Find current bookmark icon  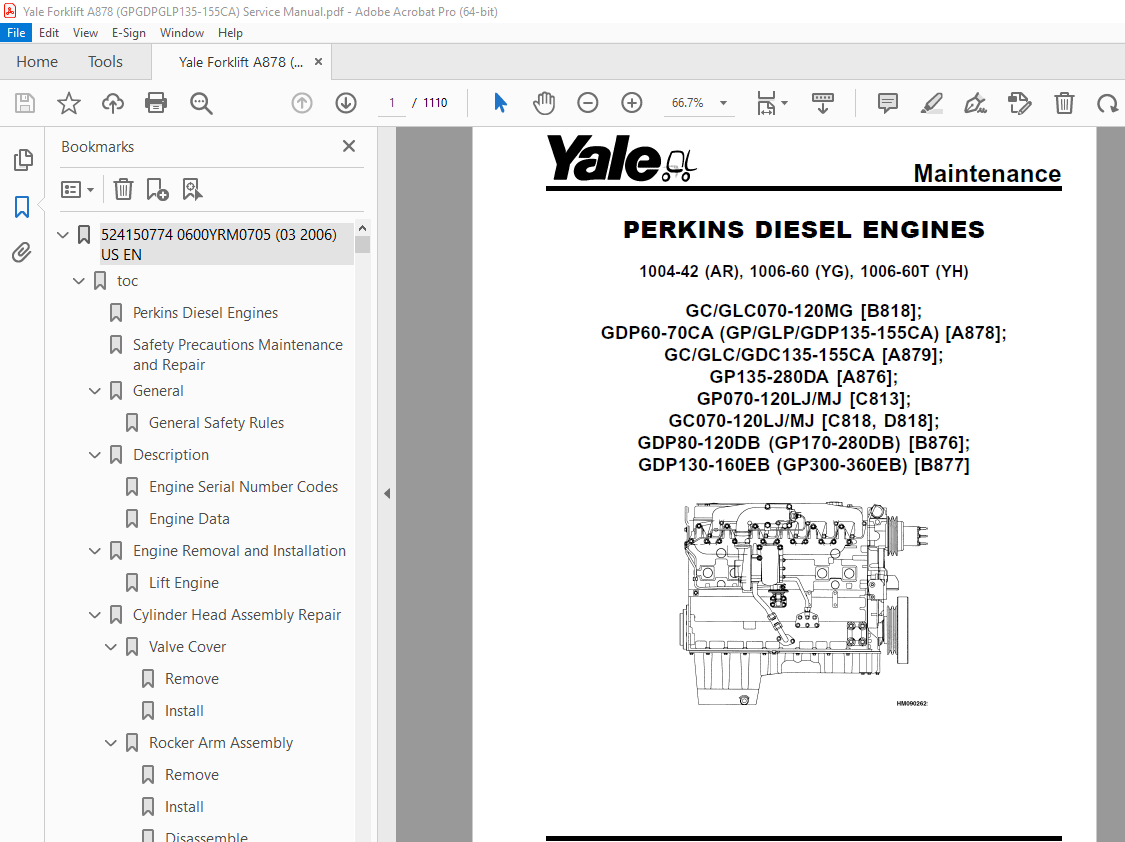coord(192,189)
